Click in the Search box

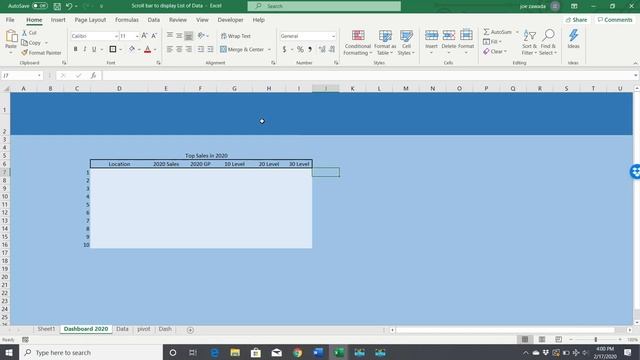point(324,6)
